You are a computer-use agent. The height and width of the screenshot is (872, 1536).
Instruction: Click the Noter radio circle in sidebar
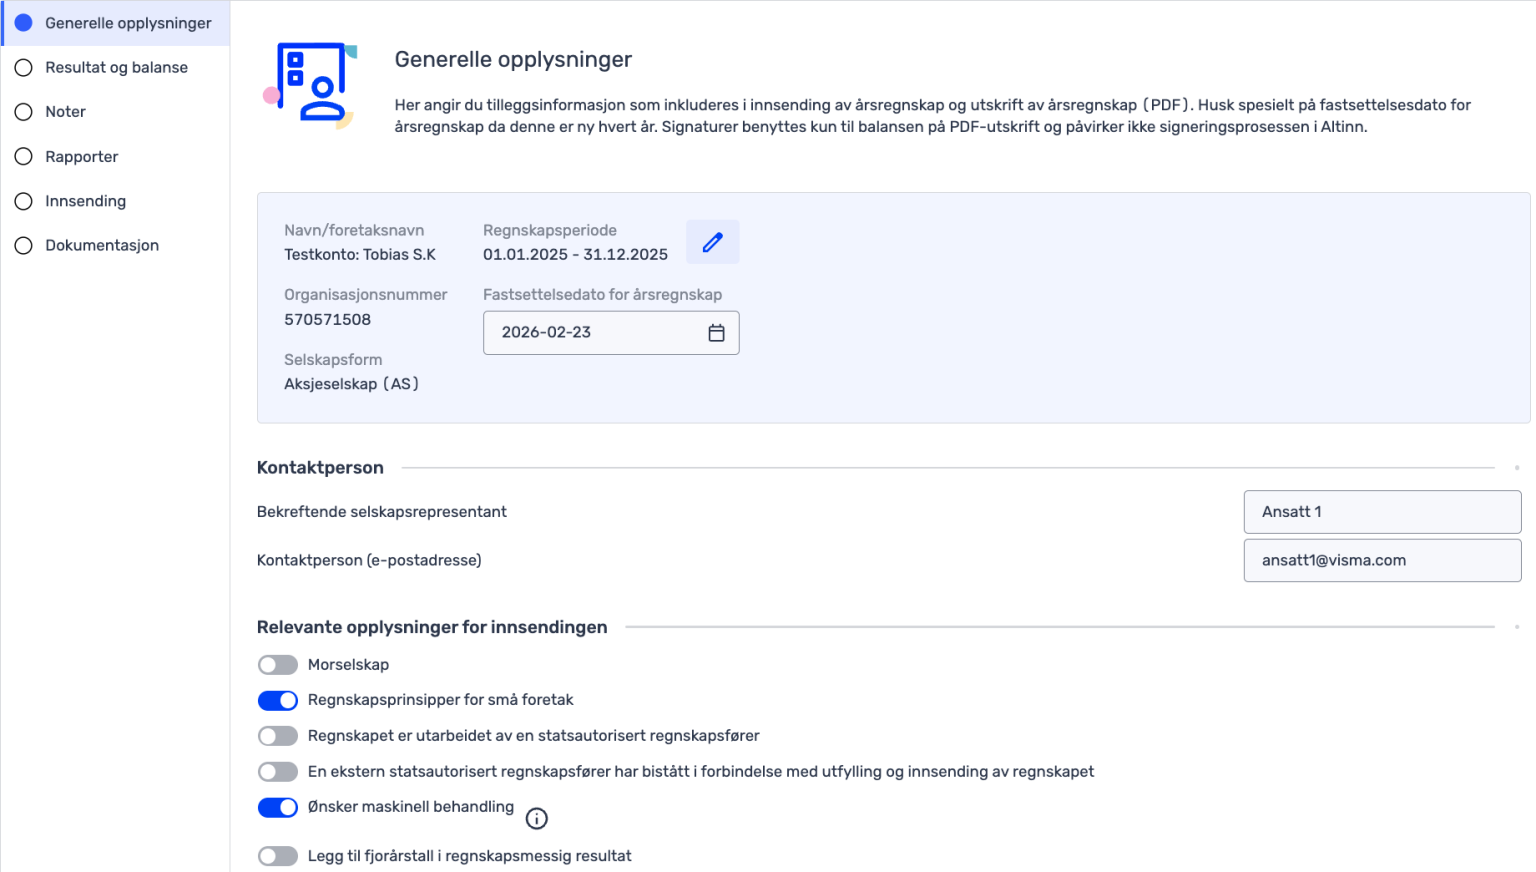click(x=24, y=112)
